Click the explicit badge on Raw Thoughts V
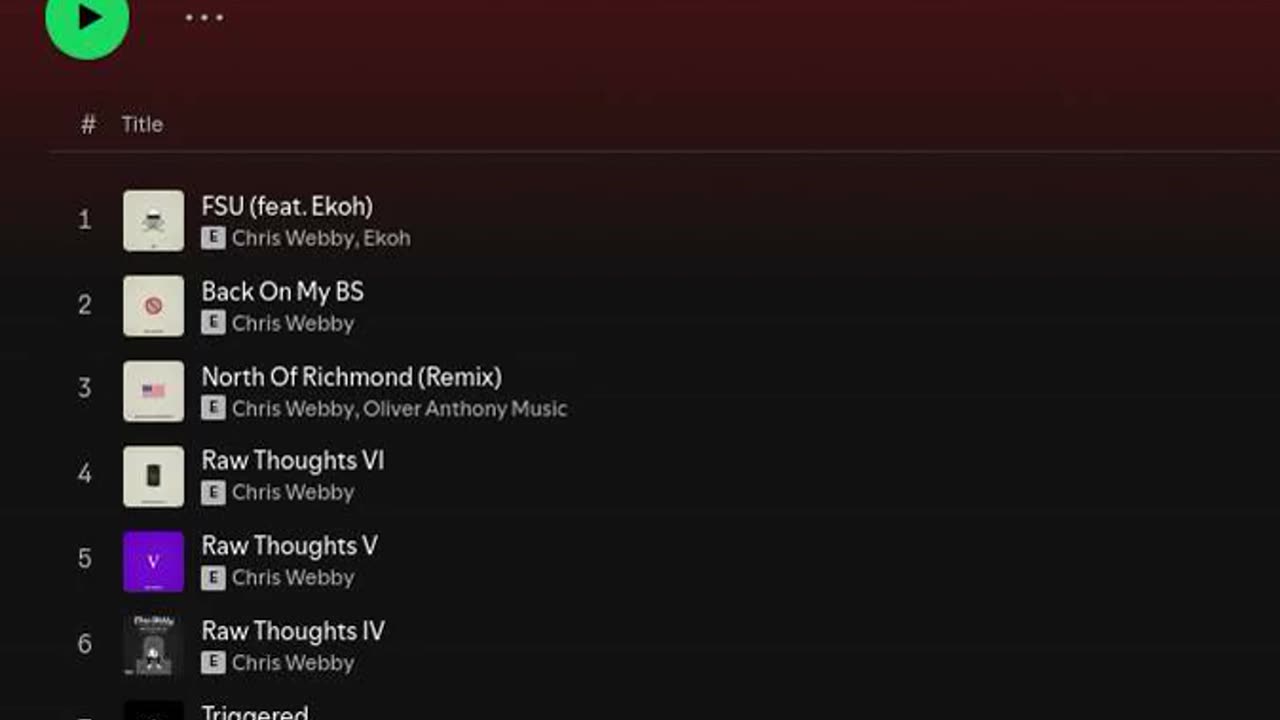 coord(212,577)
